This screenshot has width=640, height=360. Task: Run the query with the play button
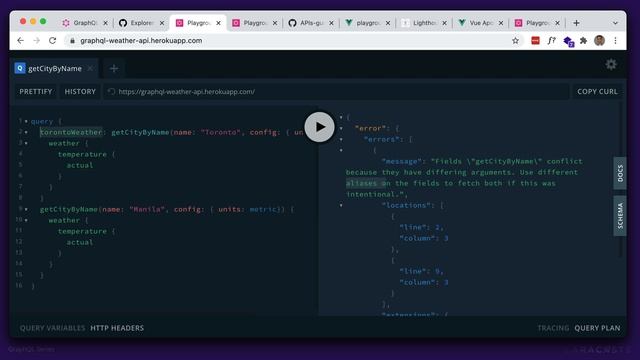point(319,127)
